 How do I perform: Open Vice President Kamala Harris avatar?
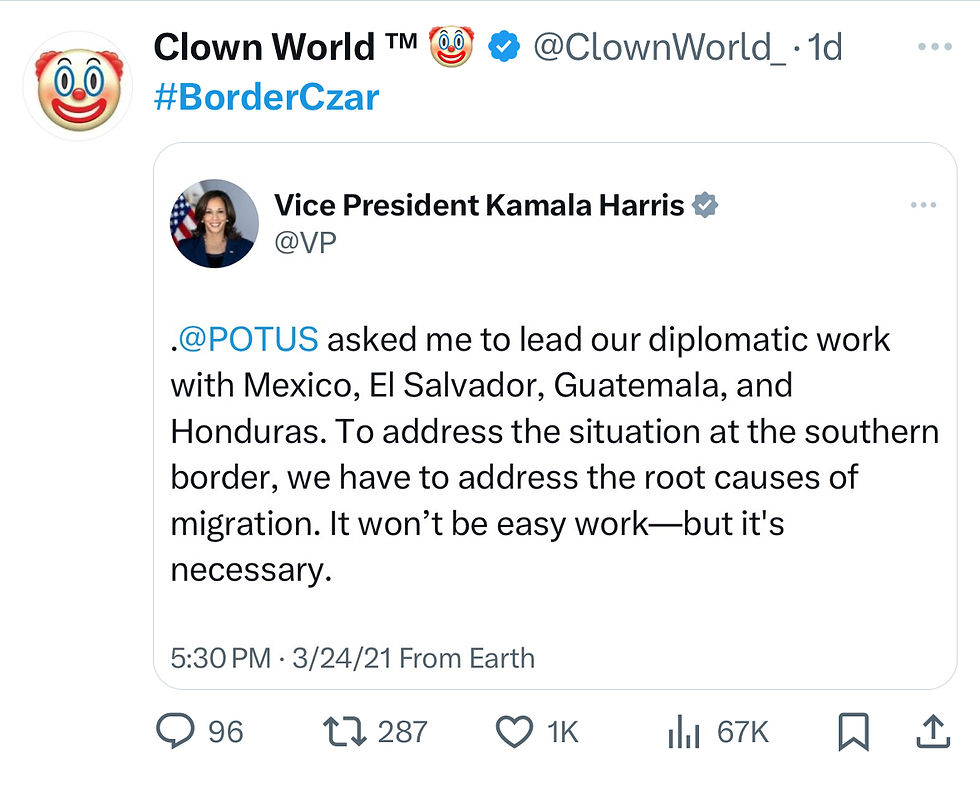coord(215,223)
